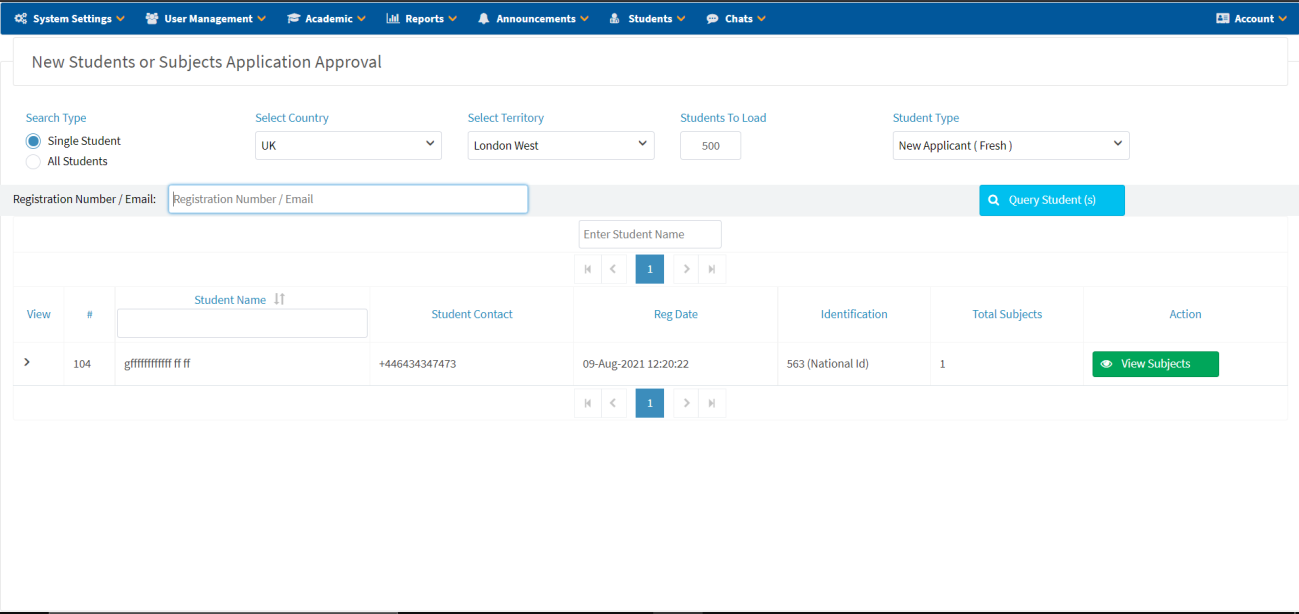Click the previous-page arrow in top pagination
Image resolution: width=1299 pixels, height=614 pixels.
613,269
